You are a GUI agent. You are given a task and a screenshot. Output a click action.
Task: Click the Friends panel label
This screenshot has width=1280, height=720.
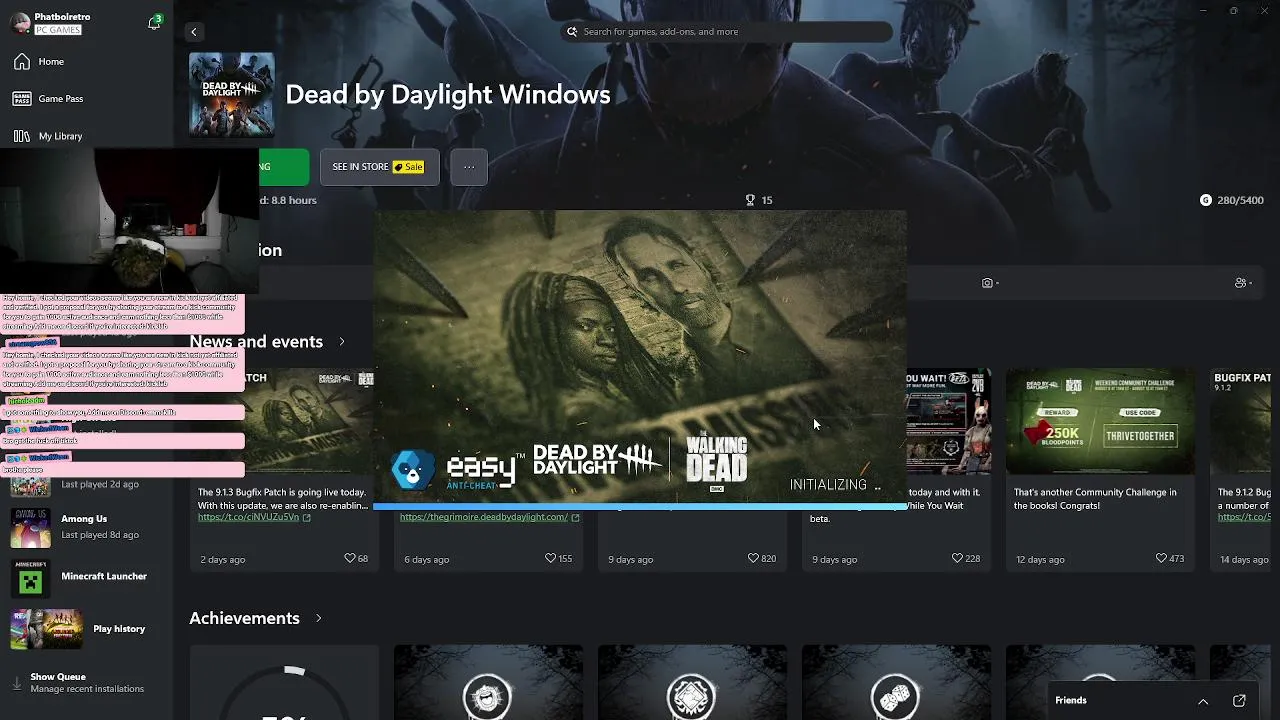coord(1071,700)
